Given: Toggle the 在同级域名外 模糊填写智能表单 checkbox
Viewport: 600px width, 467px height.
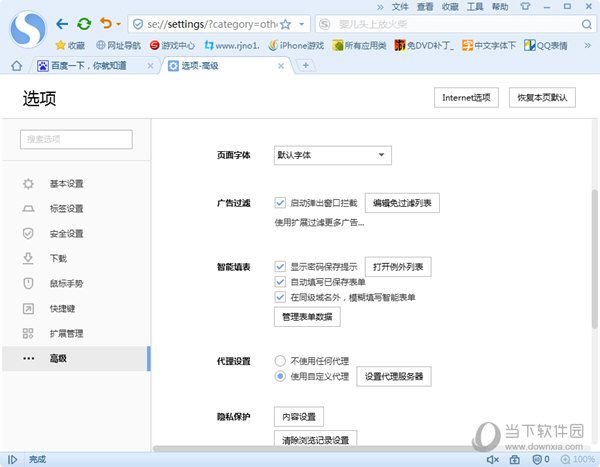Looking at the screenshot, I should [x=280, y=297].
